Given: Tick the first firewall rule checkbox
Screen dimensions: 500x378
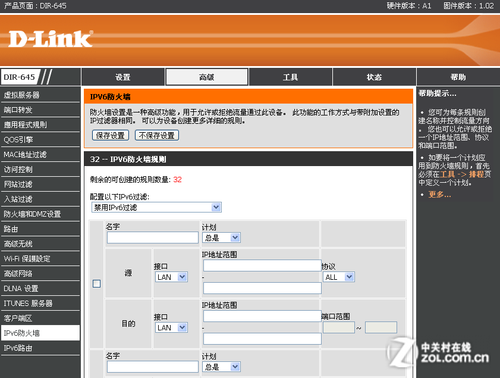Looking at the screenshot, I should 97,284.
